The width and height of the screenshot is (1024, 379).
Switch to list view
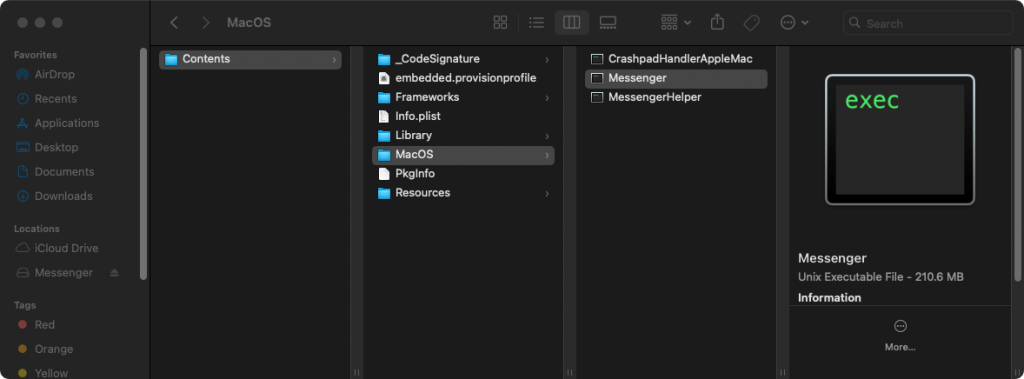[x=536, y=23]
